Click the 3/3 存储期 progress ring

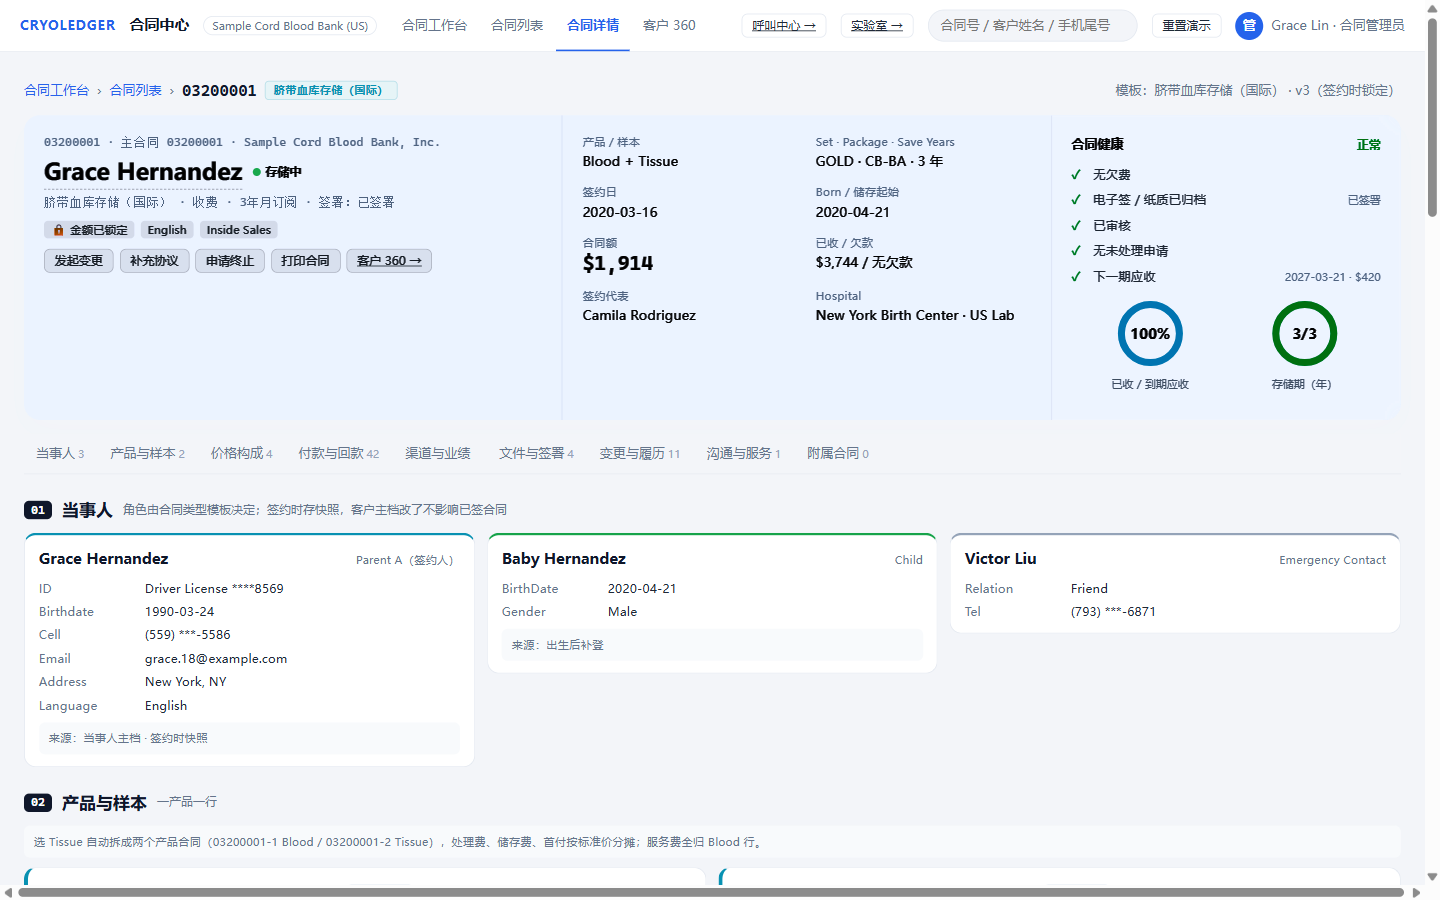[x=1304, y=334]
